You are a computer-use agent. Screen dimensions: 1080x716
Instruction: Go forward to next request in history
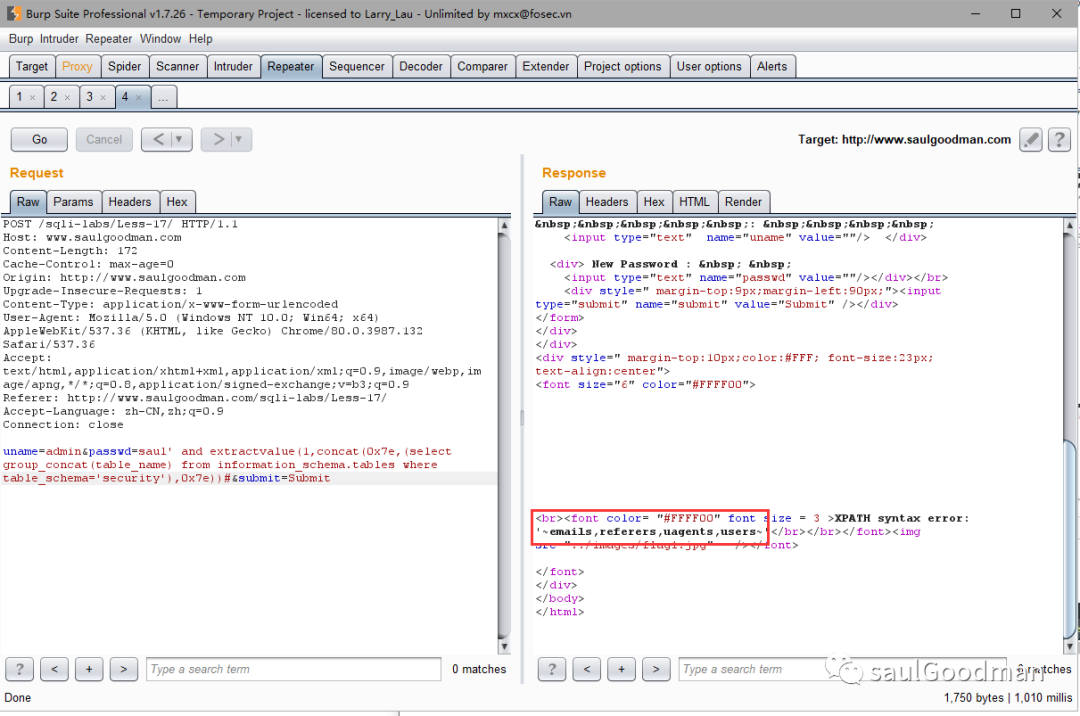coord(218,140)
